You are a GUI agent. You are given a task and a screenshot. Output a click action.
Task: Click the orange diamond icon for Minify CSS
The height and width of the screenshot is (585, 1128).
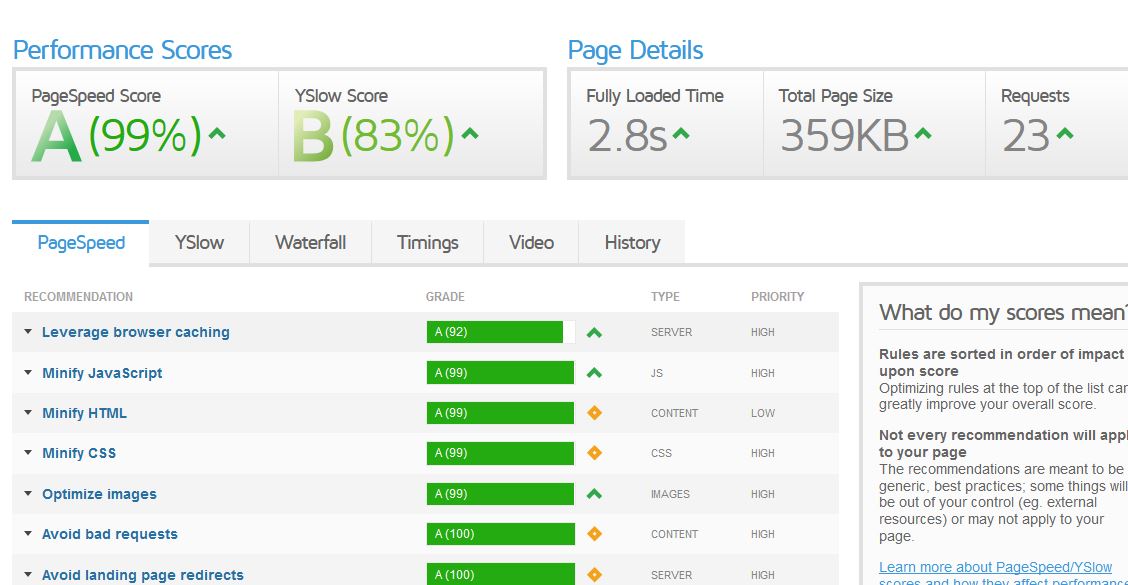[x=594, y=453]
